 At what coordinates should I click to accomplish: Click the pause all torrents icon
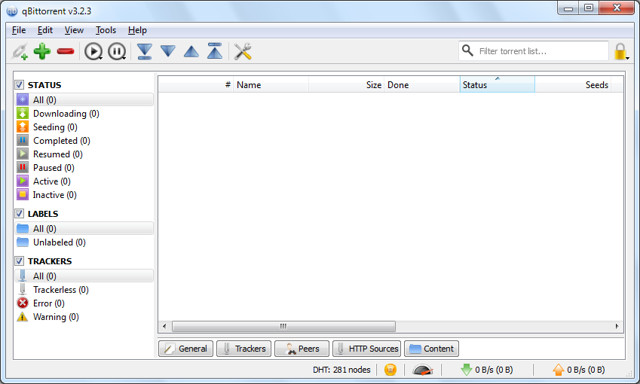click(117, 51)
